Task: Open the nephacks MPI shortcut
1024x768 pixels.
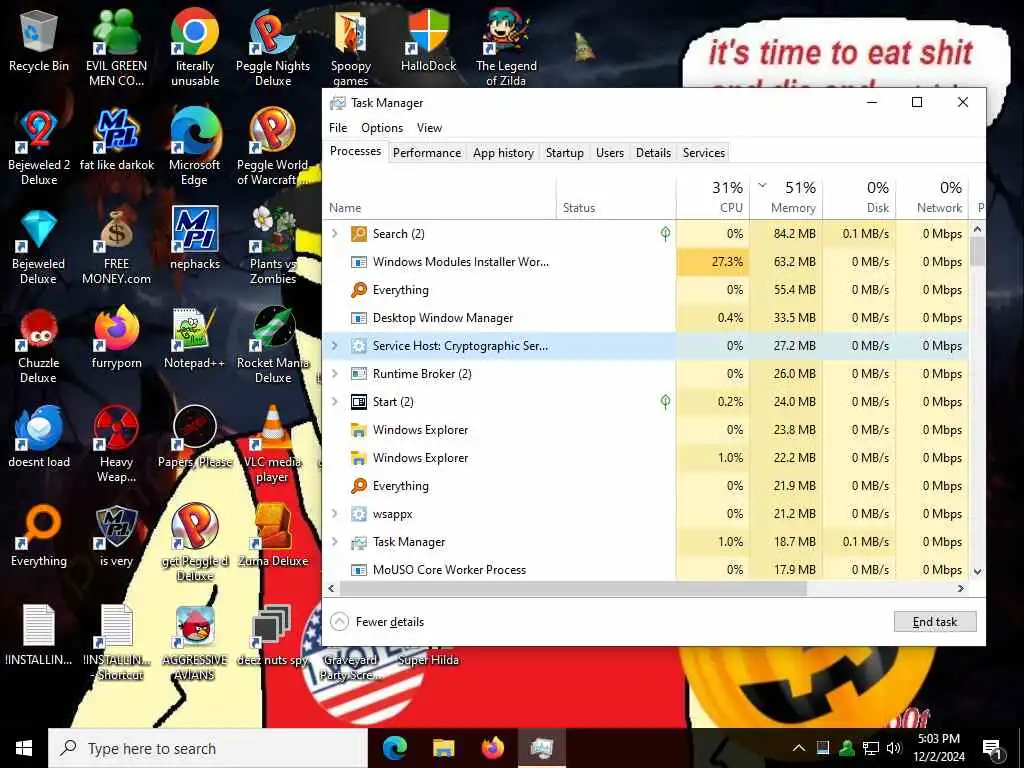Action: point(195,239)
